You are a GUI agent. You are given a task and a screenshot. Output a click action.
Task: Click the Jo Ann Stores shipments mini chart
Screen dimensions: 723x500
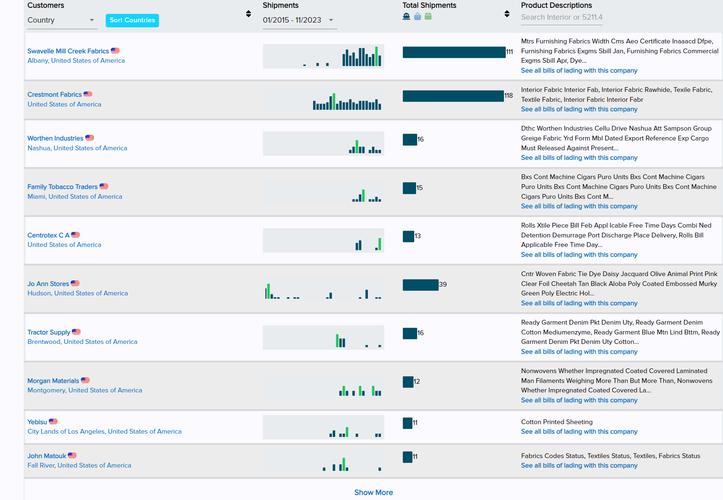(323, 289)
